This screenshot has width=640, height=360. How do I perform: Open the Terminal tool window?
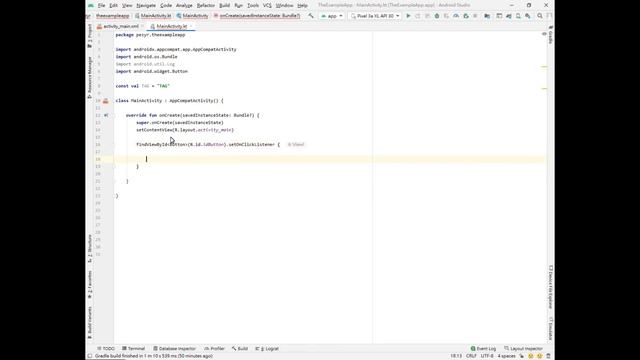[133, 349]
